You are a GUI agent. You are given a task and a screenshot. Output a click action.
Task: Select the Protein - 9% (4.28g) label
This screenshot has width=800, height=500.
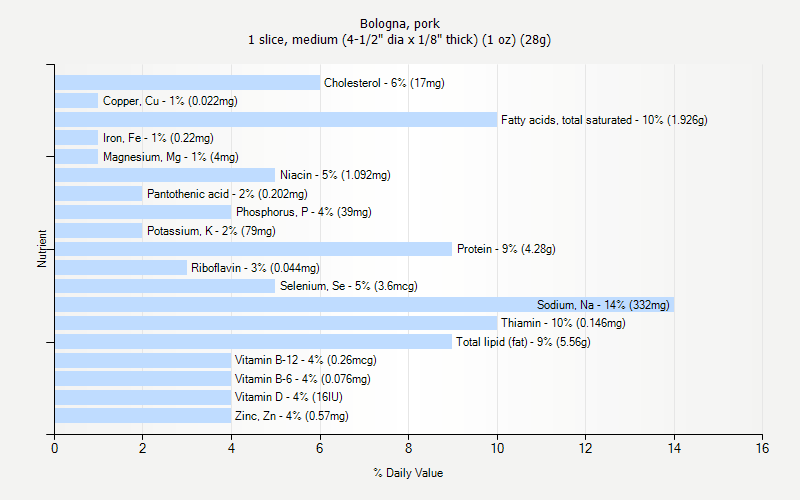tap(506, 249)
